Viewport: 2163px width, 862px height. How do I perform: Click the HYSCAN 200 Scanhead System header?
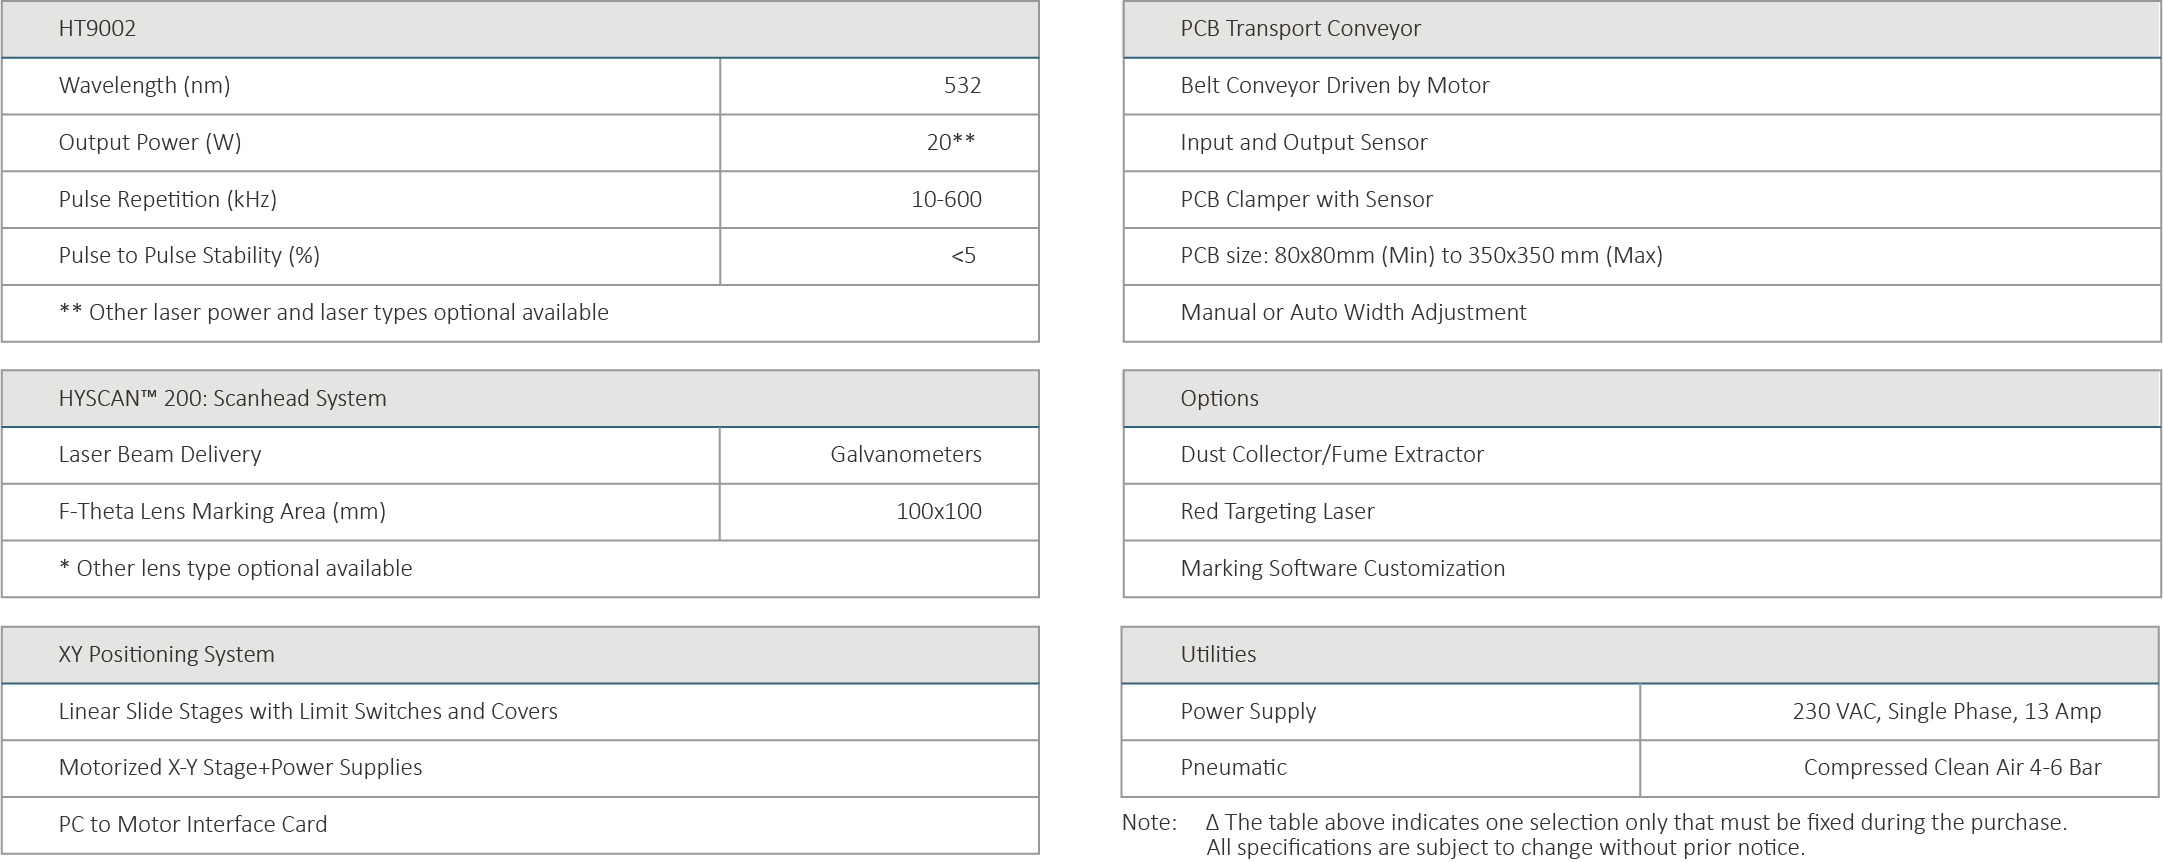(222, 399)
